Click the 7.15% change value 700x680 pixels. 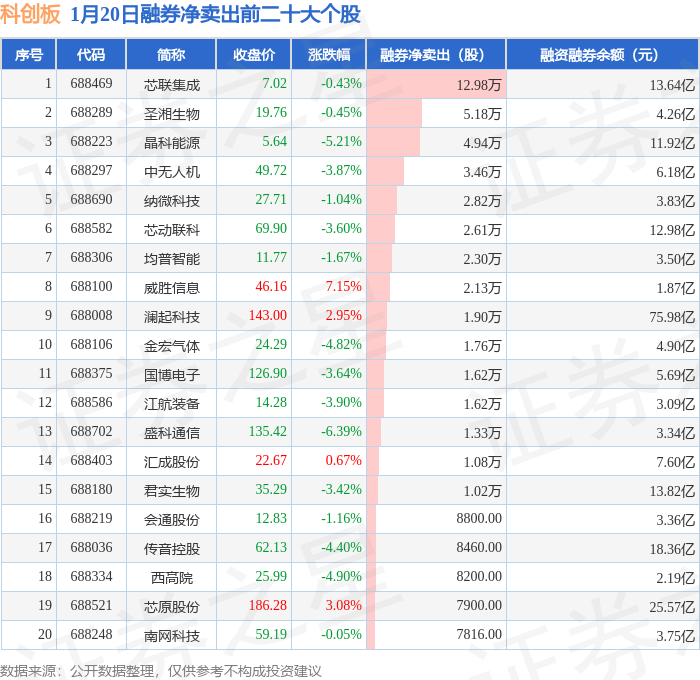tap(343, 287)
